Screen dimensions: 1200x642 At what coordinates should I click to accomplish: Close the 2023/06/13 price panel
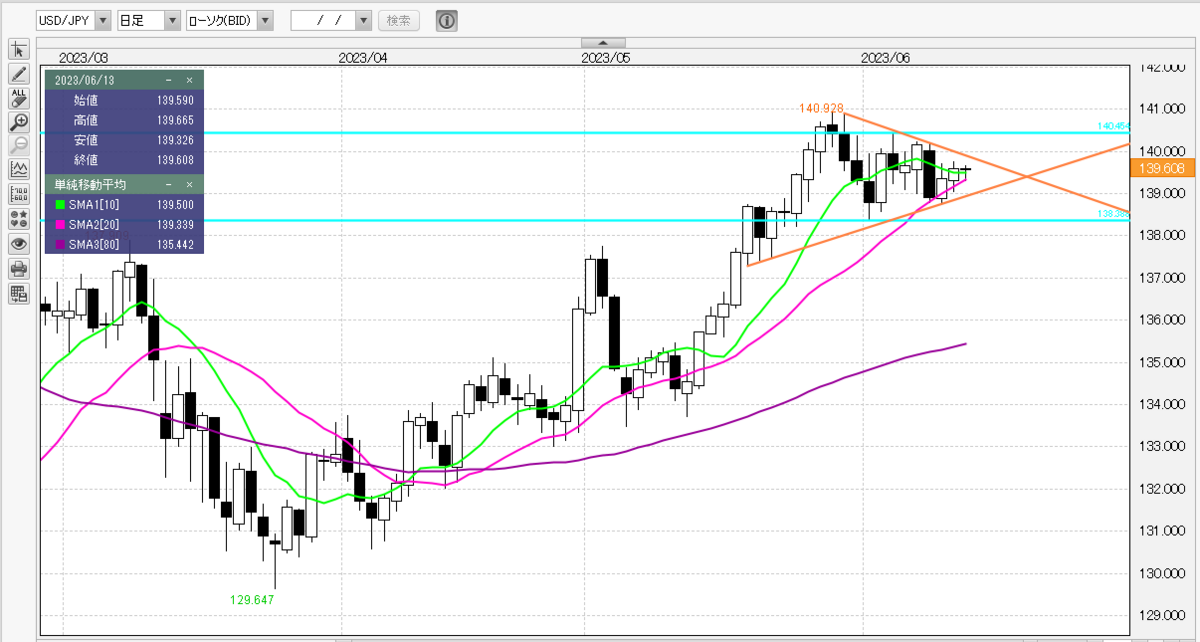coord(189,79)
